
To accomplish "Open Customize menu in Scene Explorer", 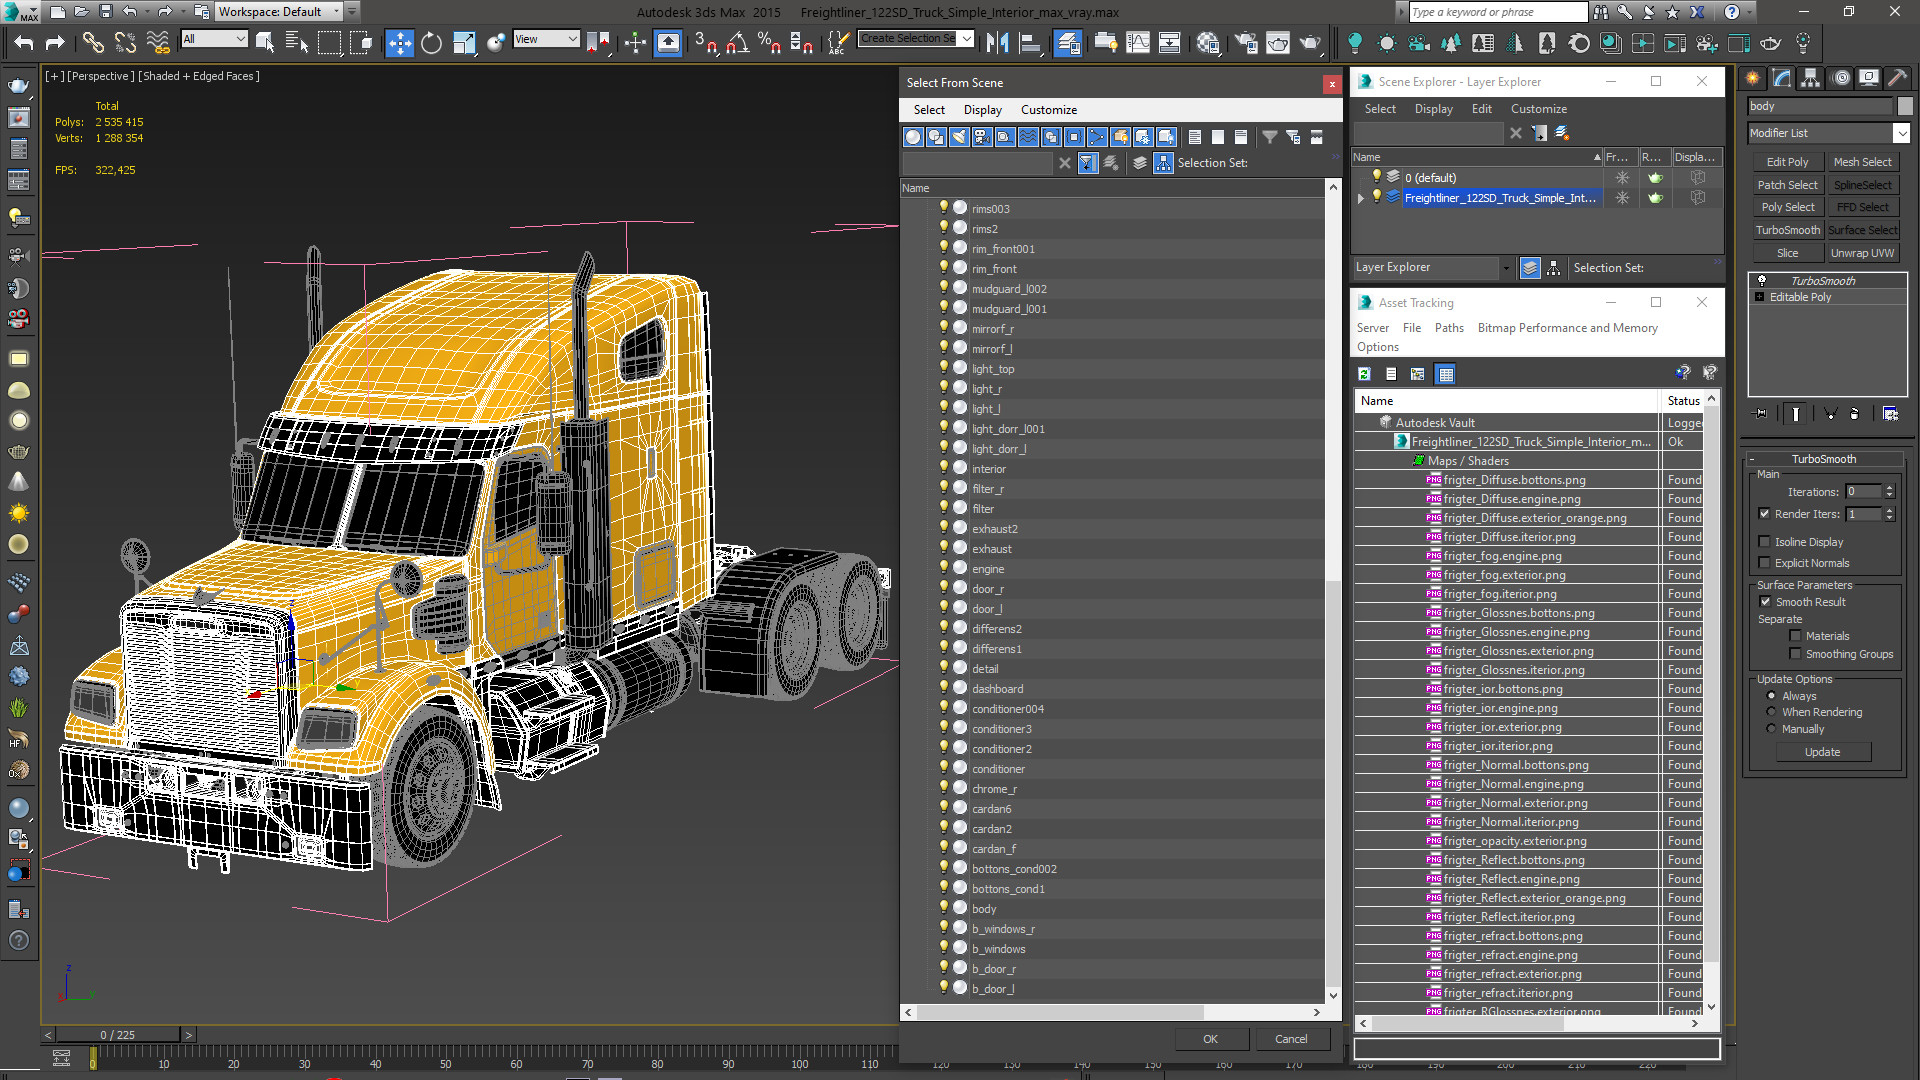I will coord(1539,109).
